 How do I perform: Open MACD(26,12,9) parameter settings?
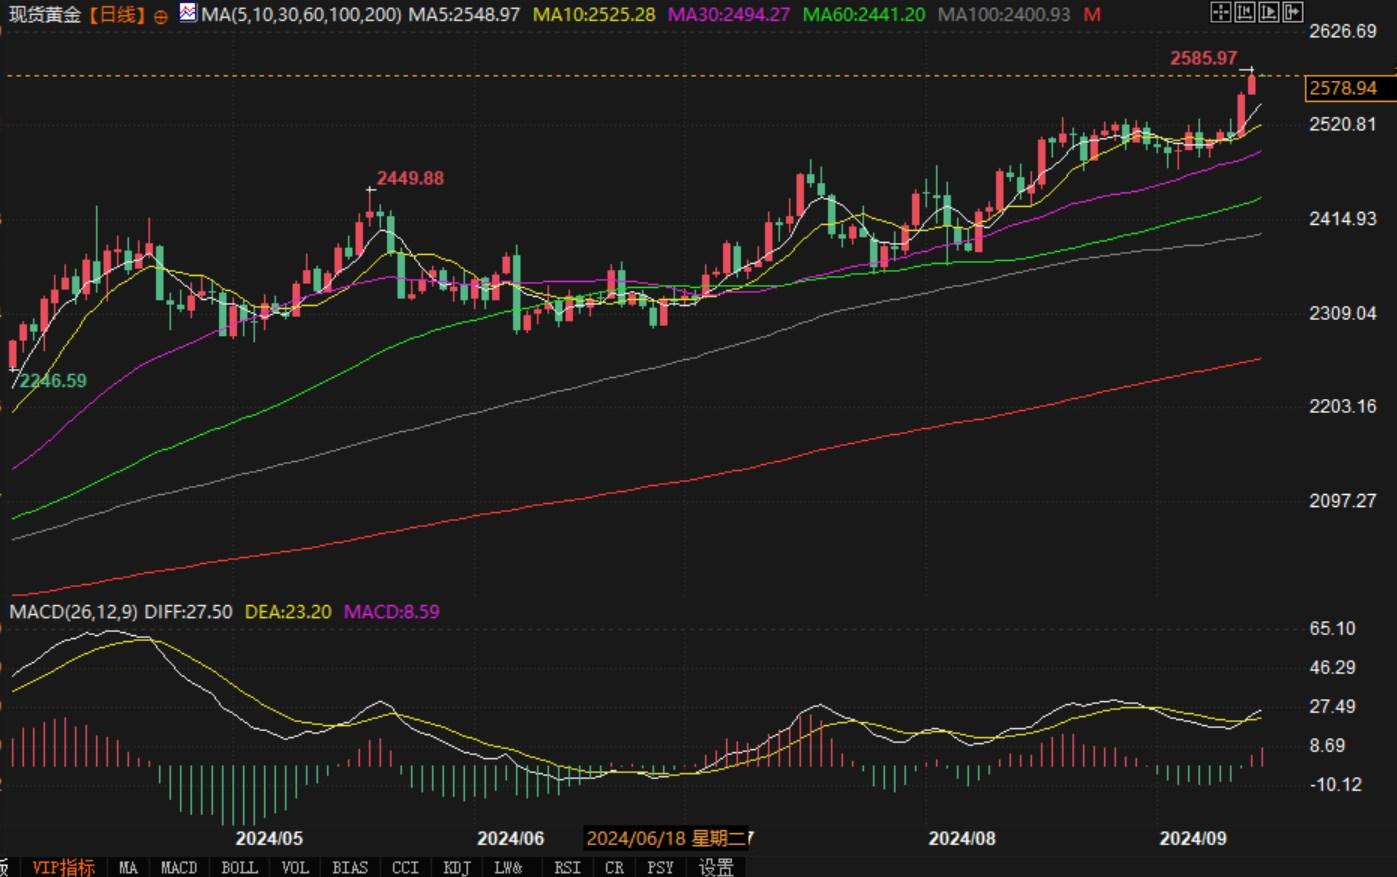73,611
